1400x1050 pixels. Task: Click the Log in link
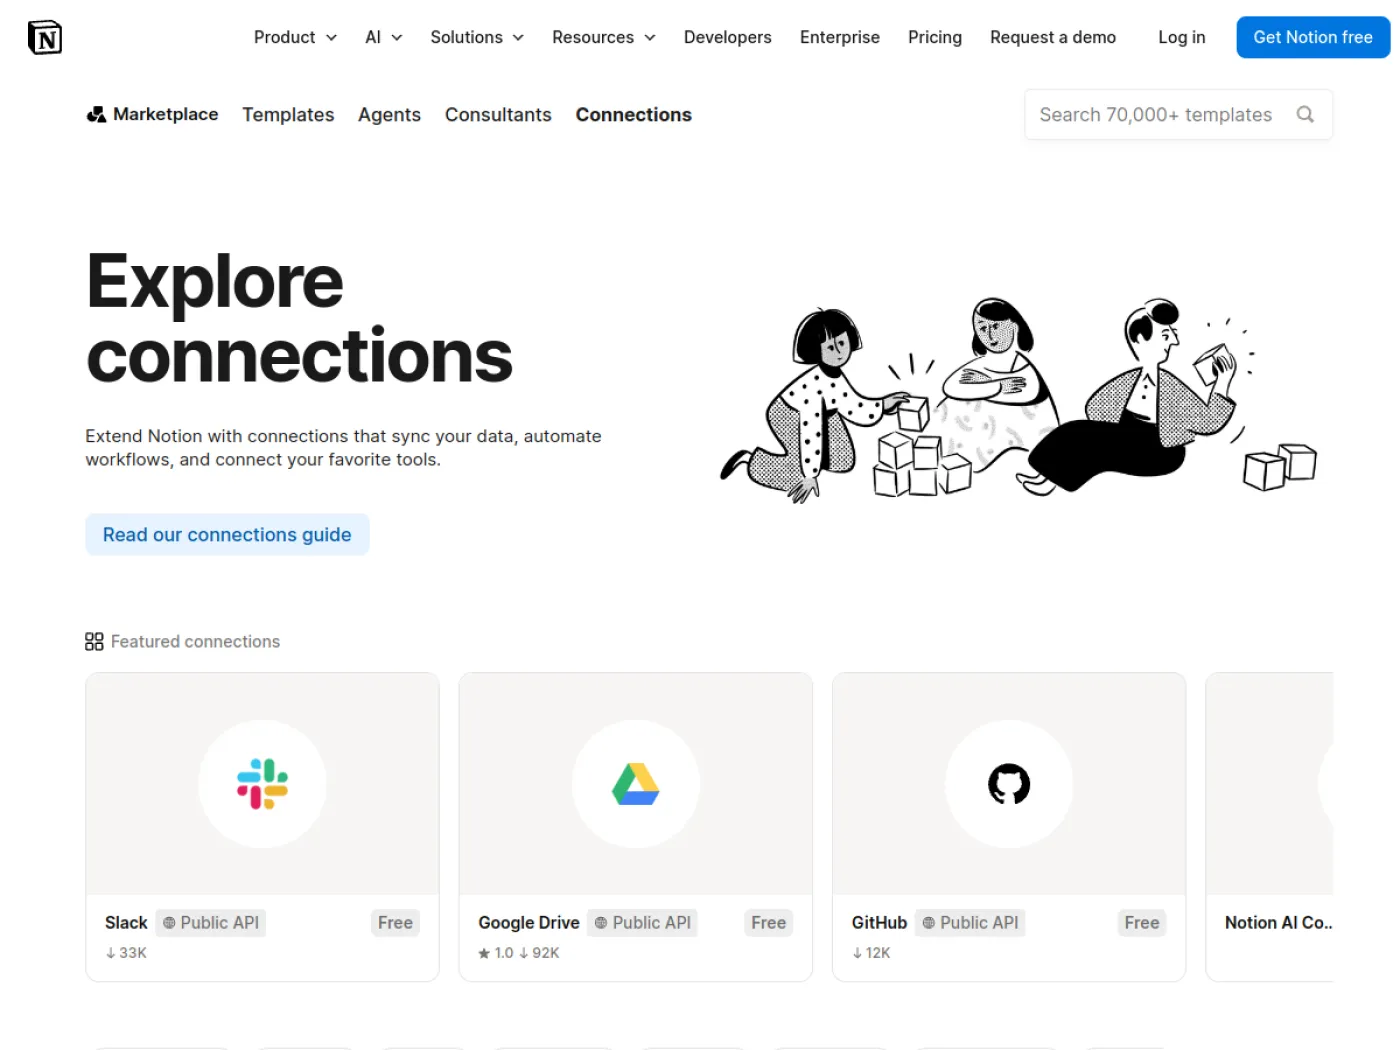1182,37
